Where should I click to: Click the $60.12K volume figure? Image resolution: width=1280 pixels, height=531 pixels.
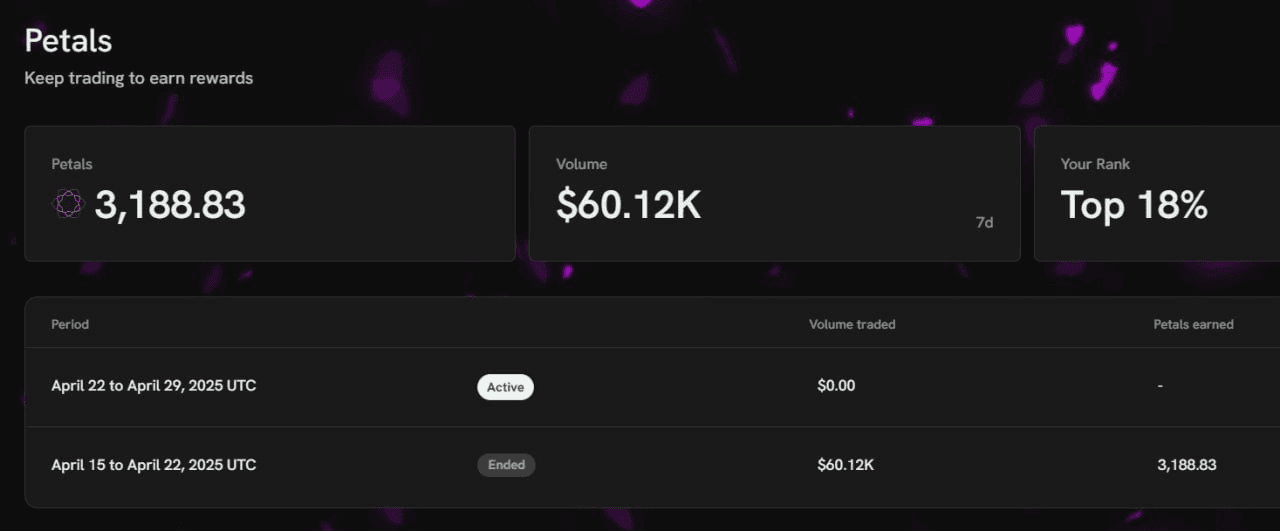tap(628, 205)
